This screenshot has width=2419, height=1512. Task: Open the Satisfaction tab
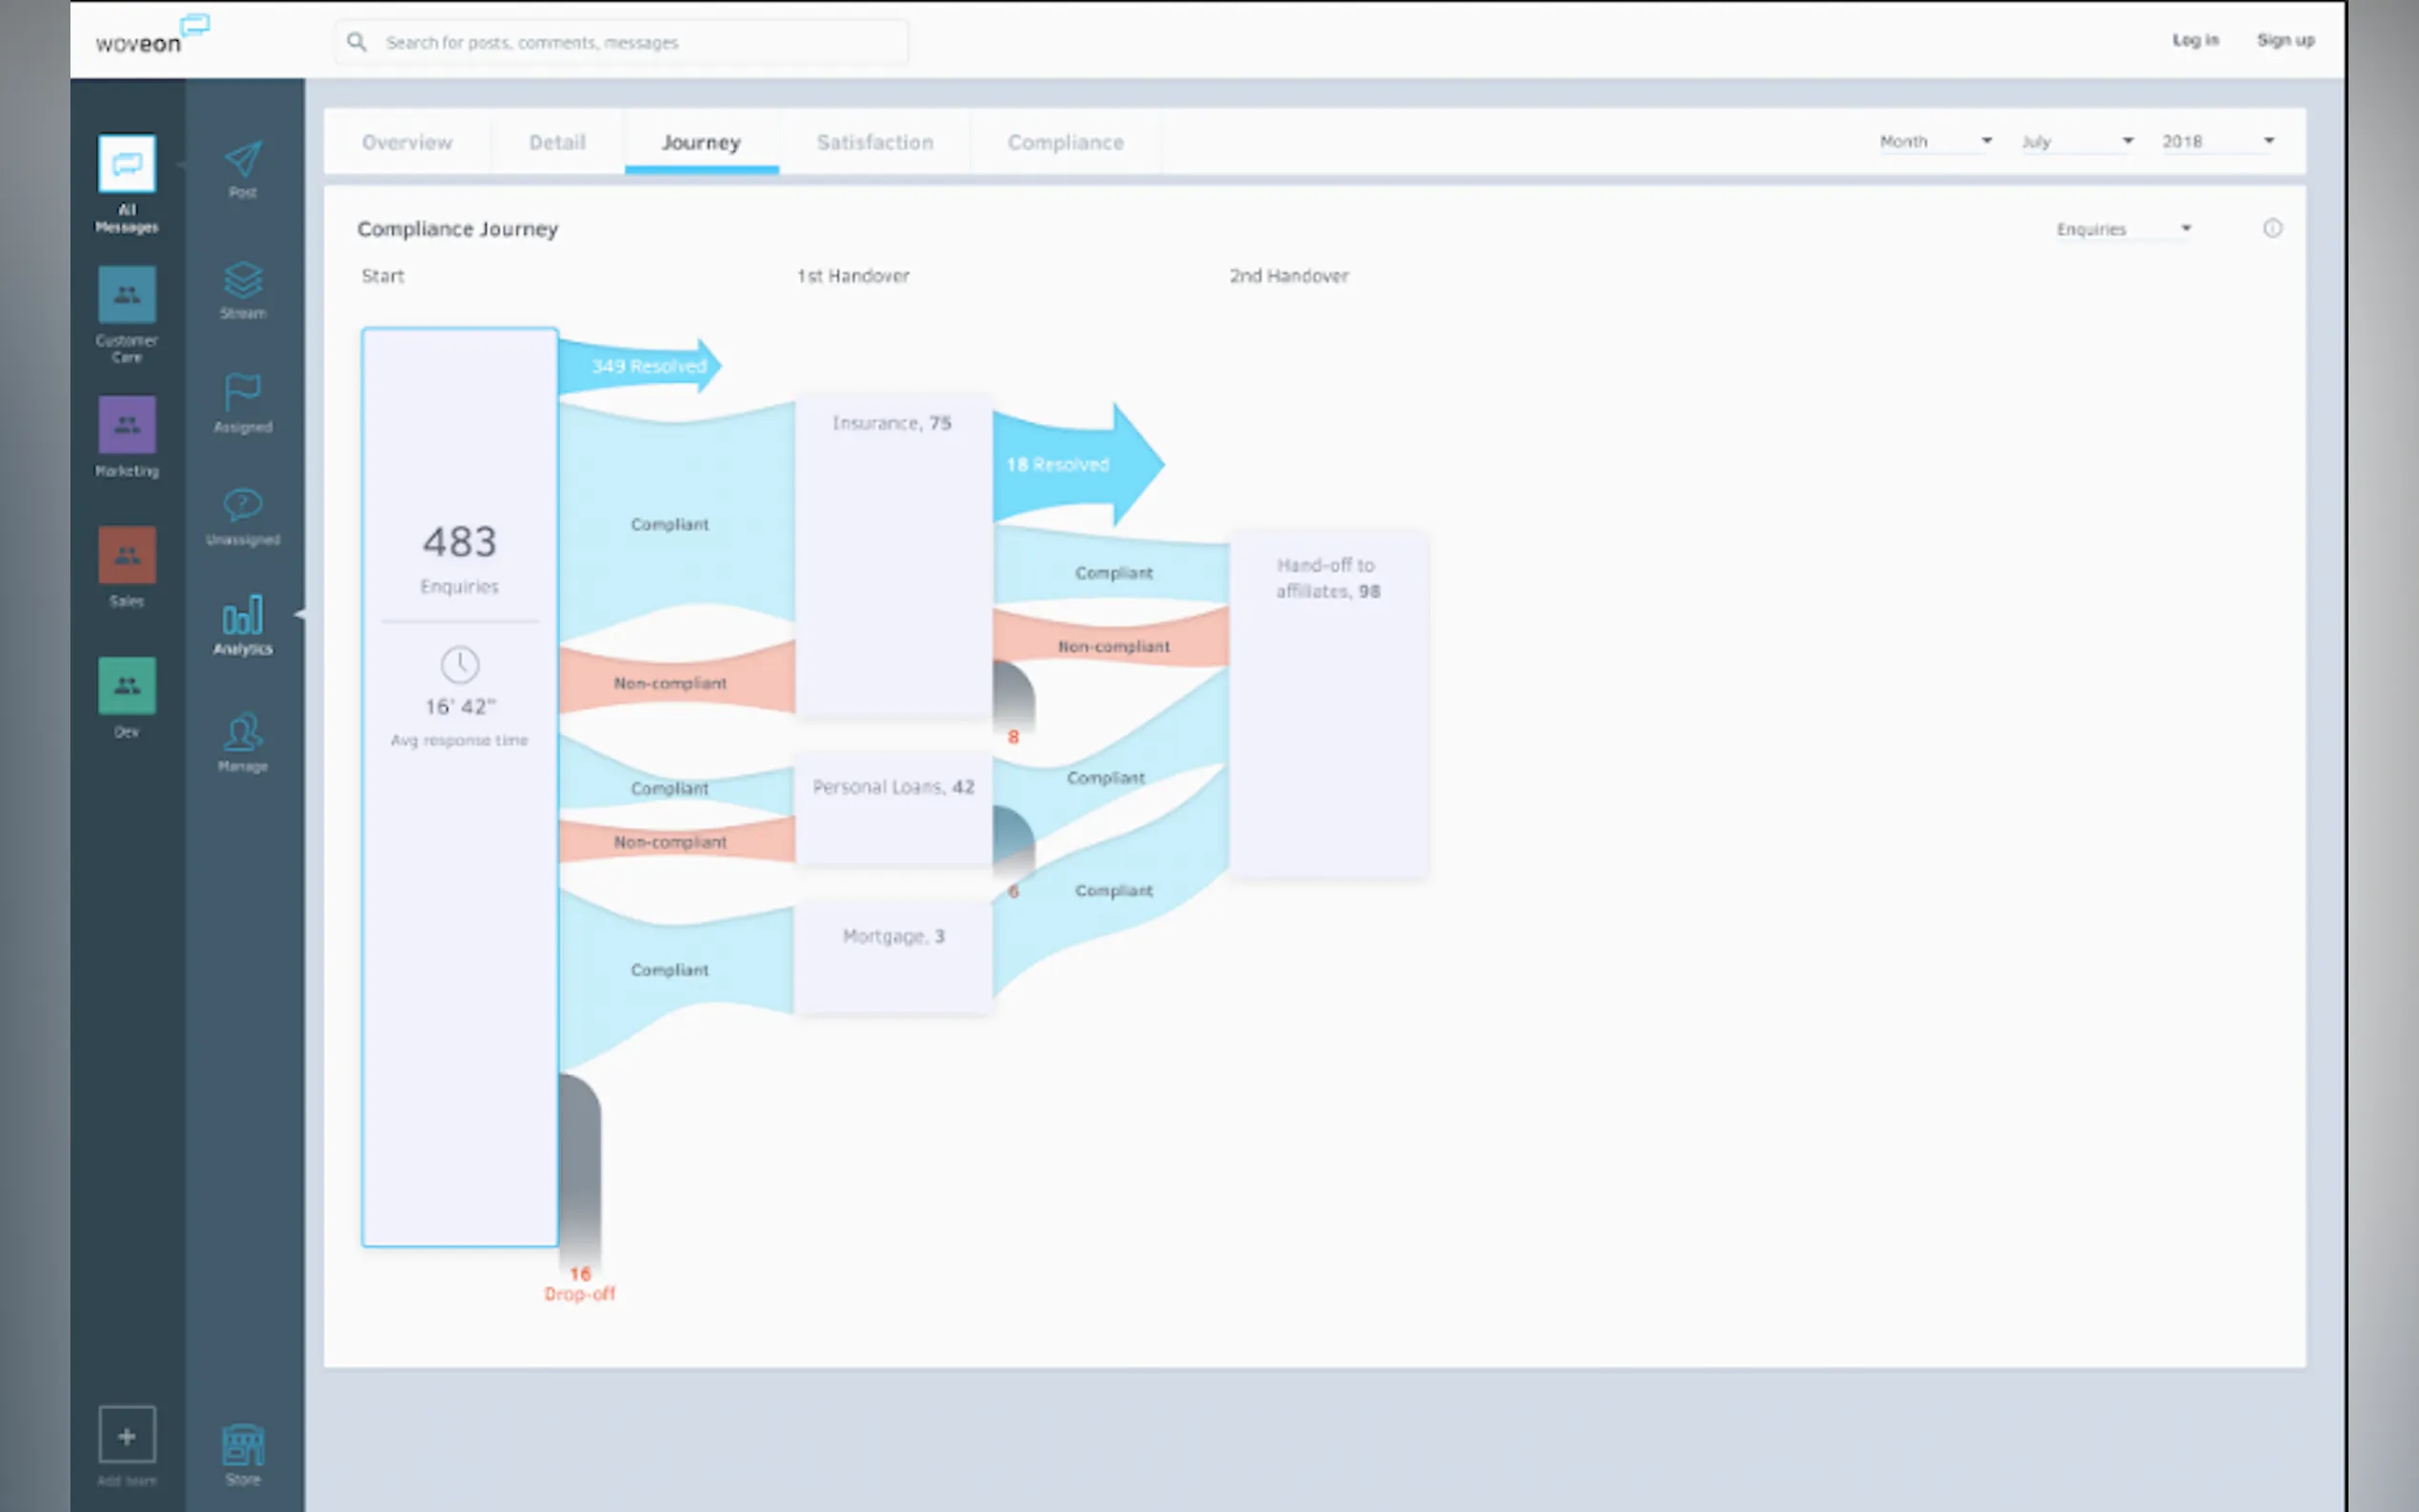(x=874, y=143)
